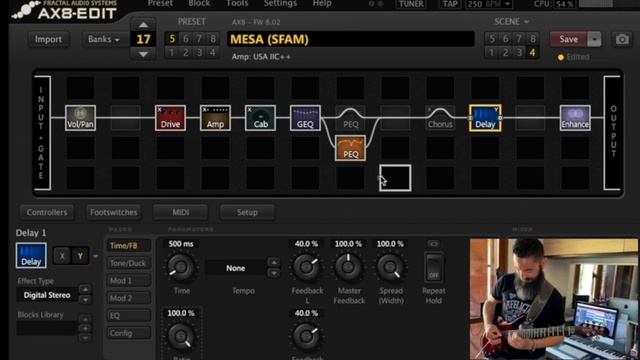Select preset button 5
640x360 pixels.
[x=172, y=39]
